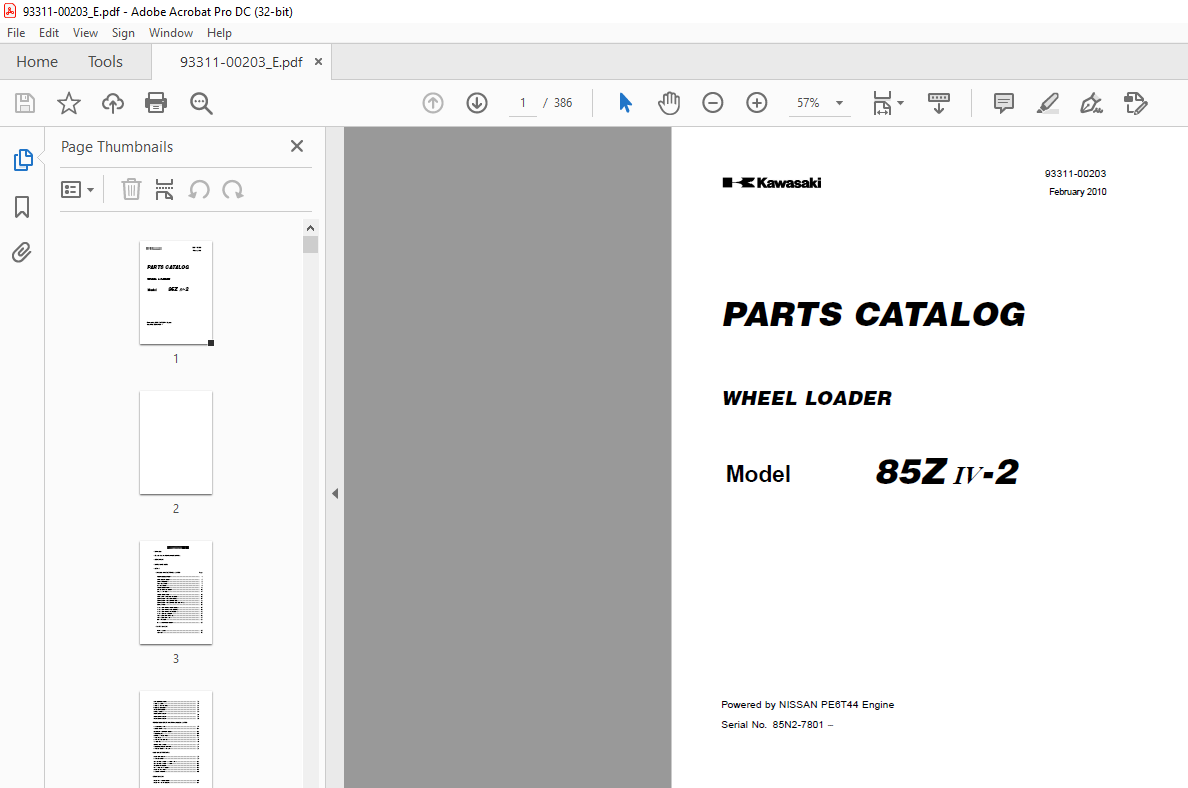Click the 85Z IV-2 model number text
Image resolution: width=1188 pixels, height=788 pixels.
click(x=947, y=472)
